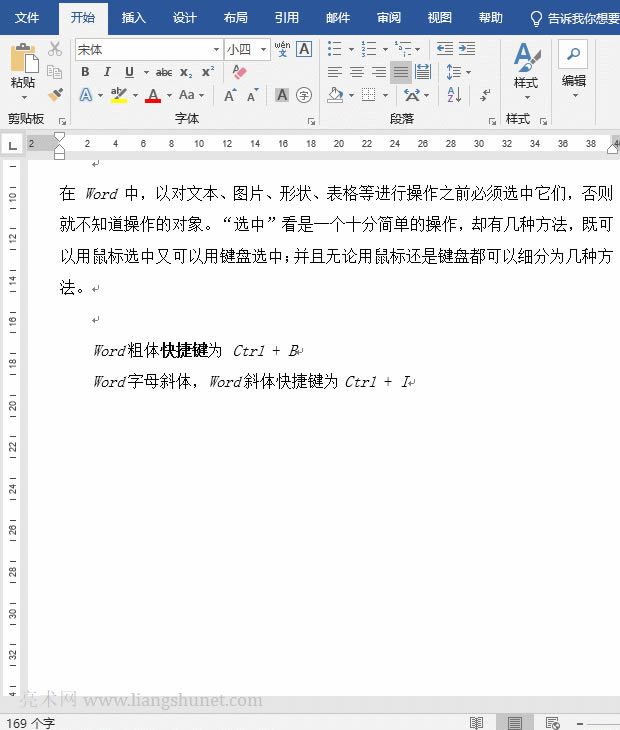Click the Distributed alignment icon
This screenshot has height=730, width=620.
423,72
